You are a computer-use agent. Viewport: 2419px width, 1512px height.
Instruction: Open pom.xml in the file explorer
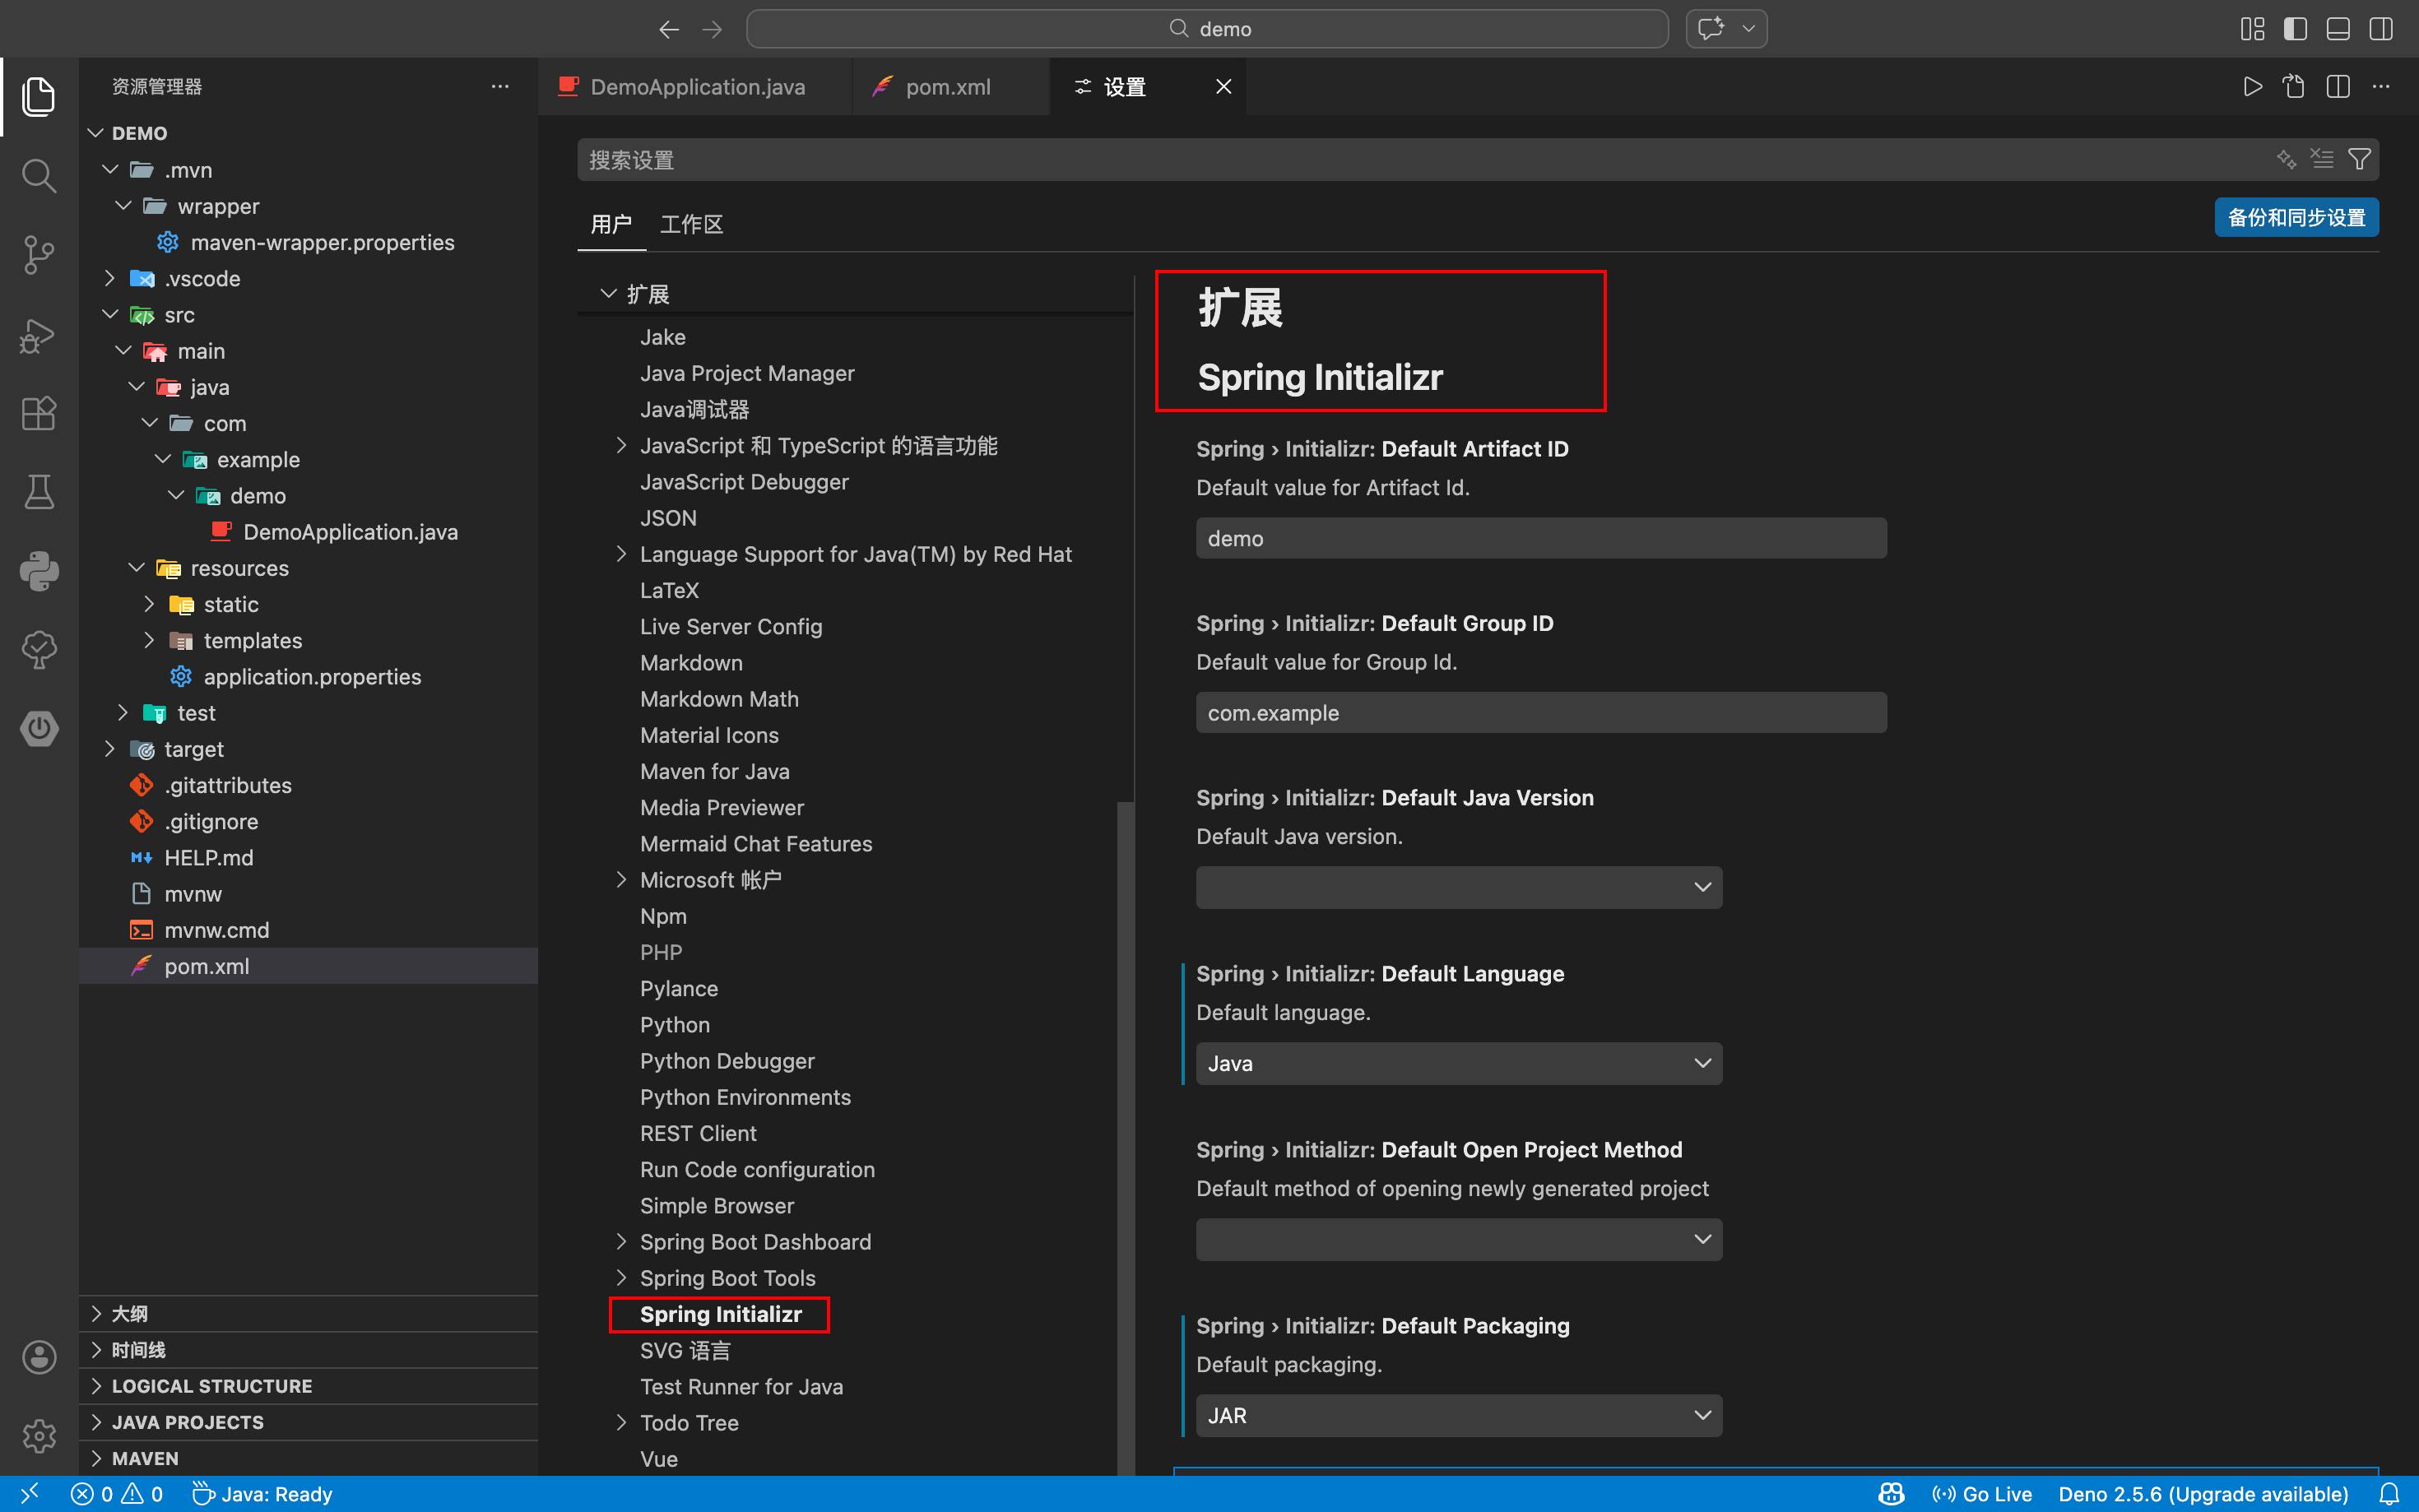coord(308,966)
